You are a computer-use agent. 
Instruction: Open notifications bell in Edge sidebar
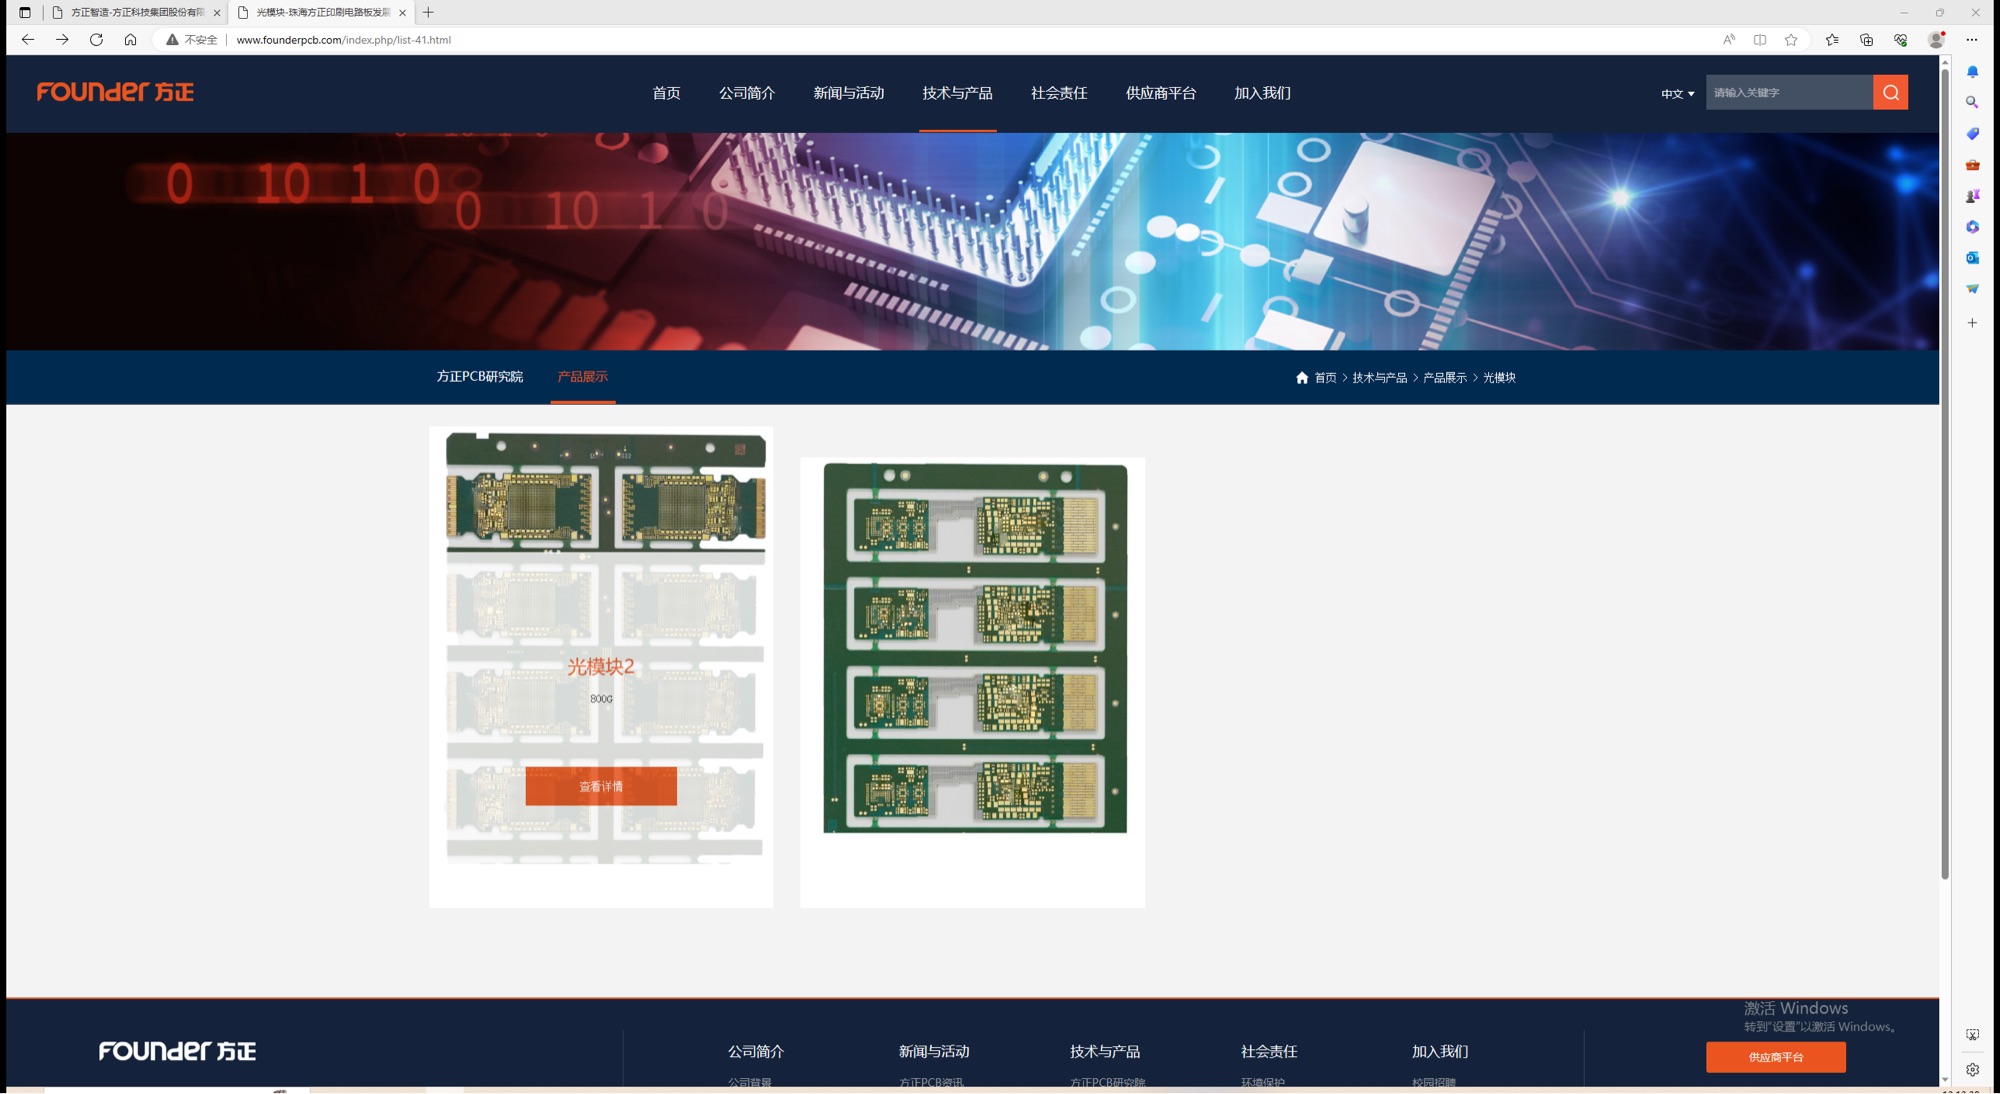tap(1972, 71)
